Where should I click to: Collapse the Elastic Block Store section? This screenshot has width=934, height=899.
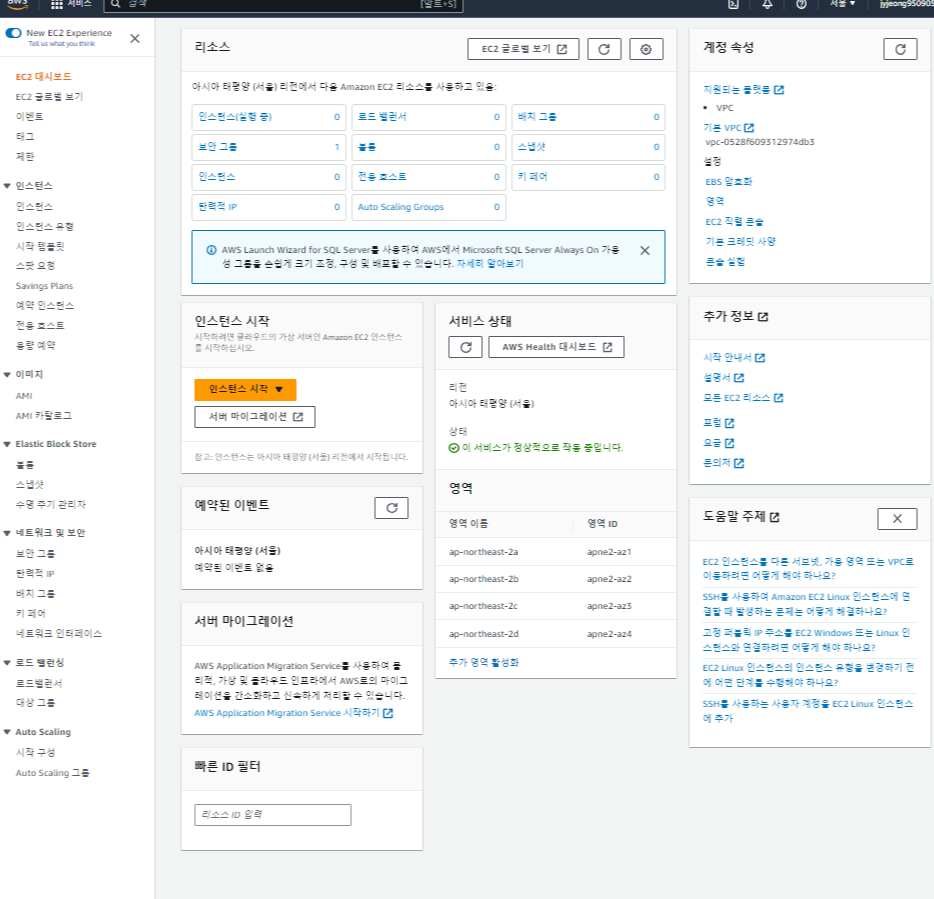click(x=7, y=444)
